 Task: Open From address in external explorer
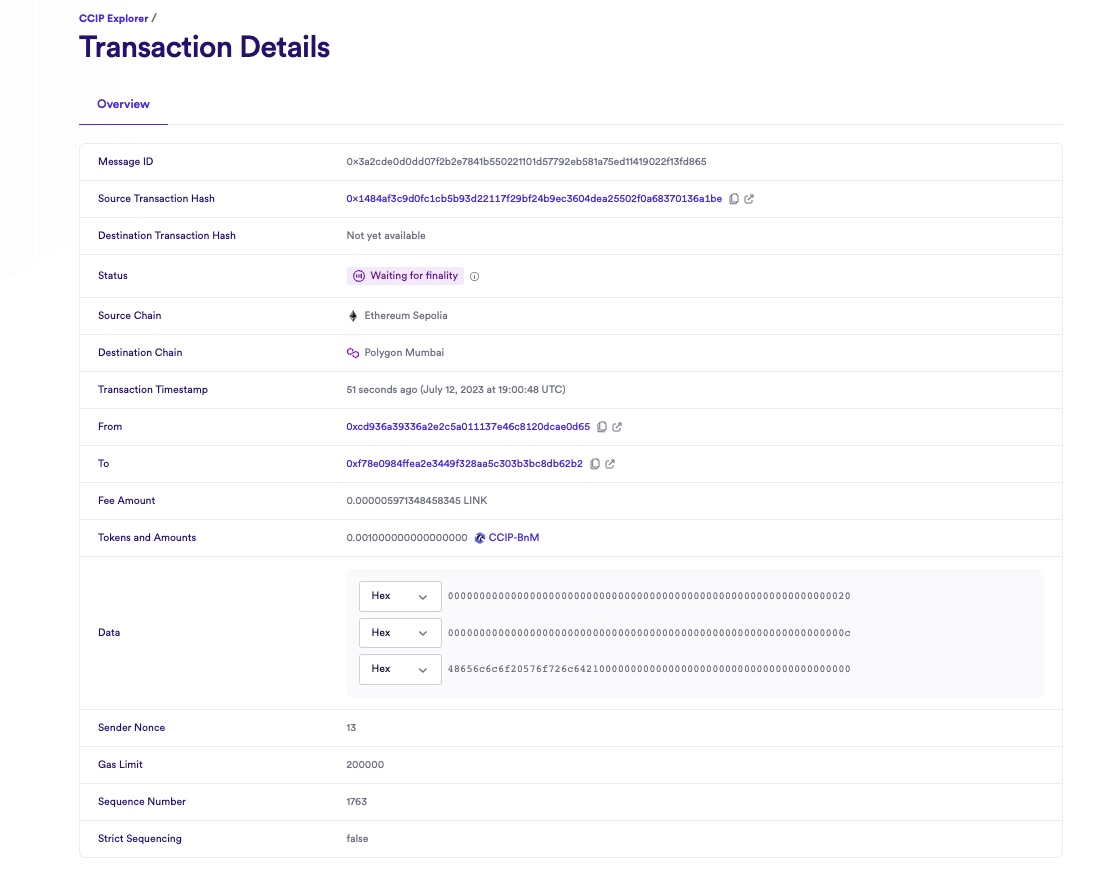[x=617, y=427]
